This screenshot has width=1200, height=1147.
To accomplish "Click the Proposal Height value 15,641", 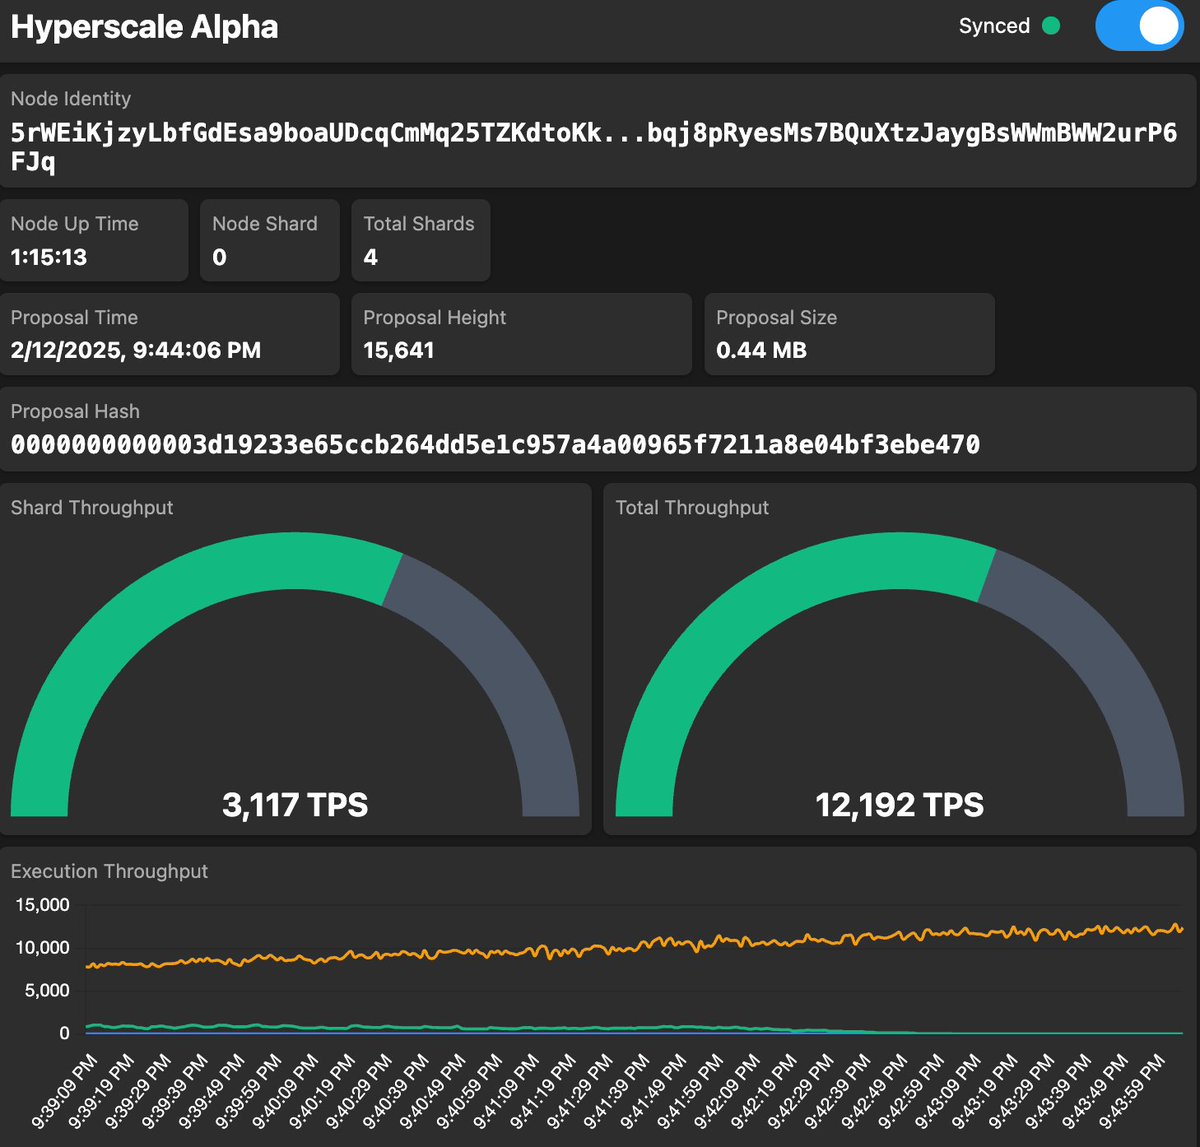I will 399,350.
